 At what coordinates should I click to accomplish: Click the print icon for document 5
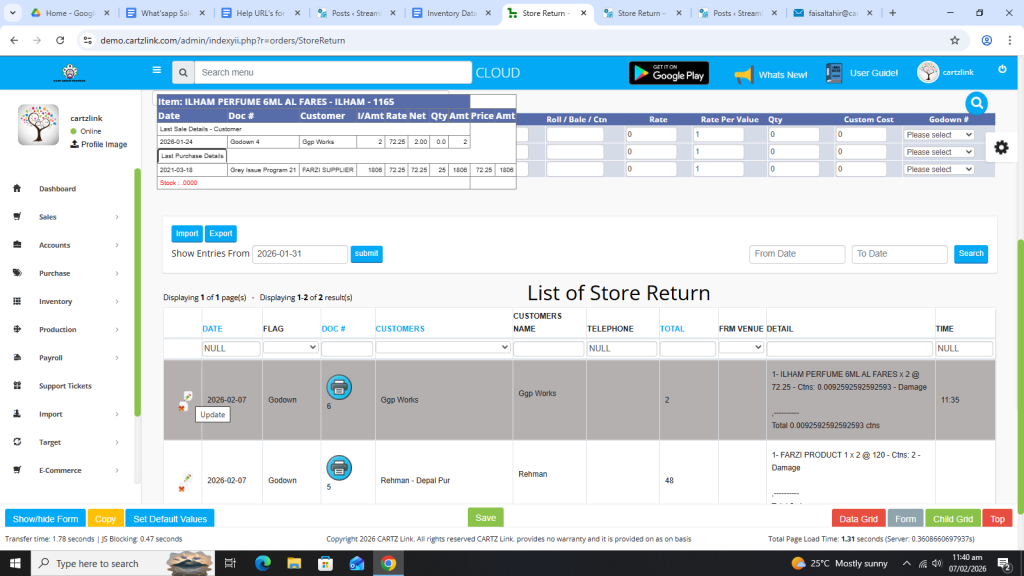point(339,467)
